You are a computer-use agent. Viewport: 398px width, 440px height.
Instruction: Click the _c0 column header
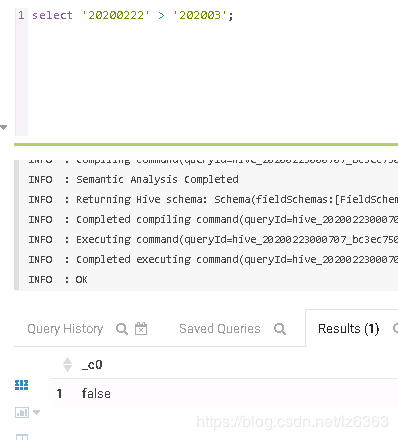click(x=92, y=365)
